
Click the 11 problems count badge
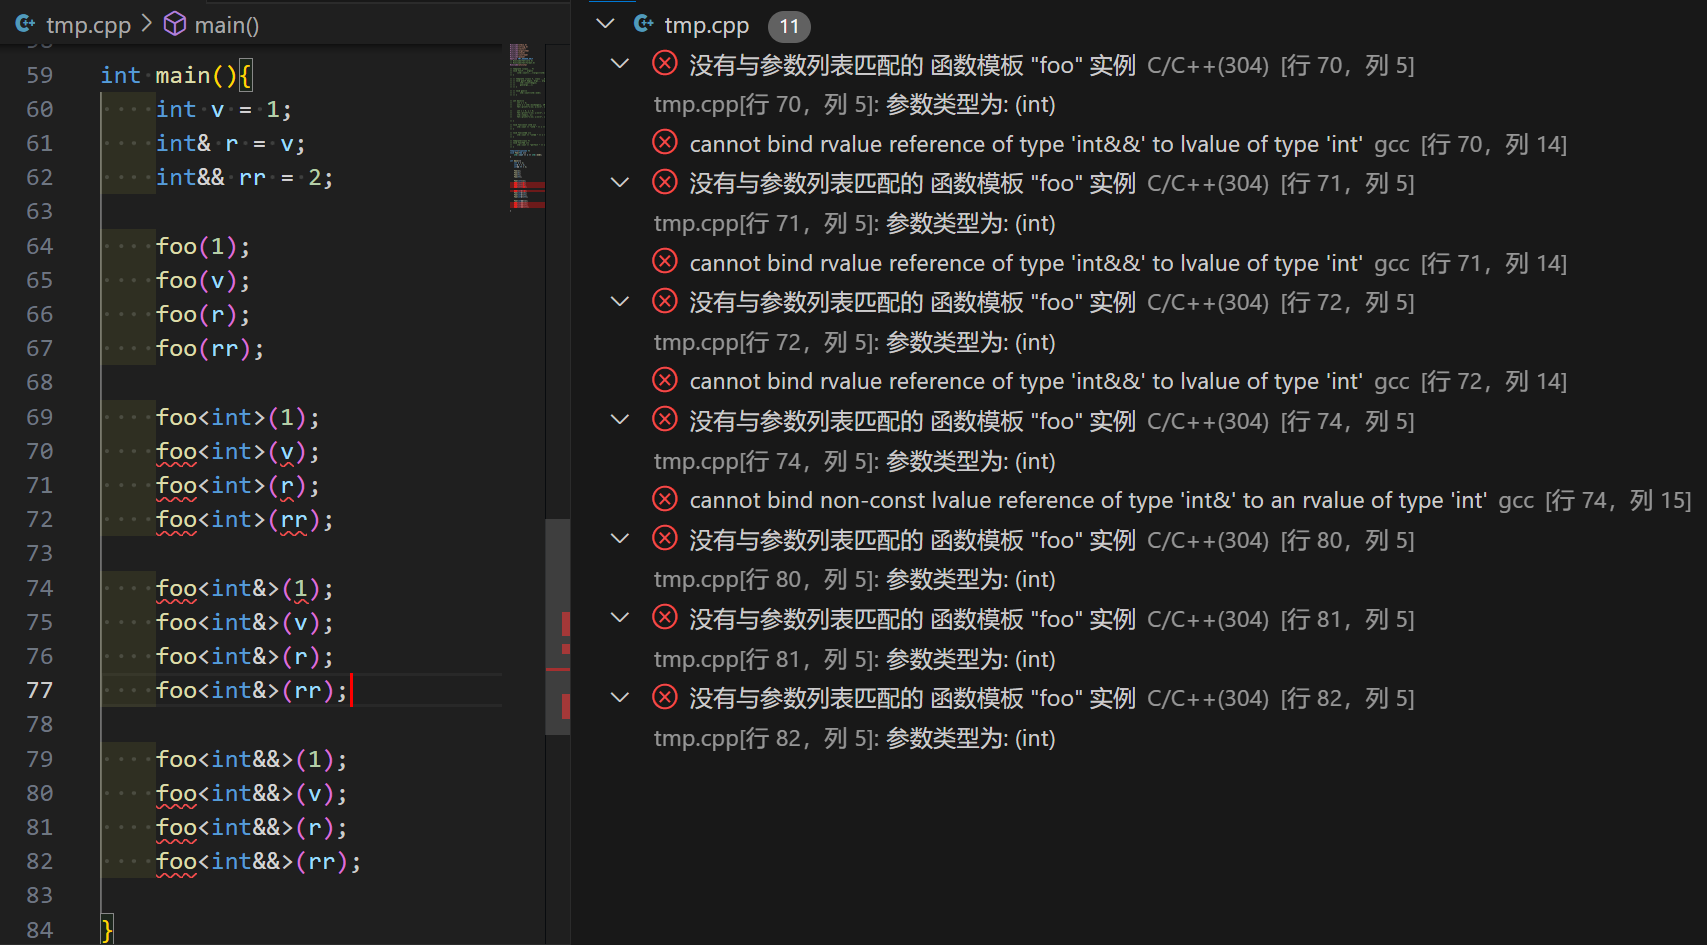point(789,26)
